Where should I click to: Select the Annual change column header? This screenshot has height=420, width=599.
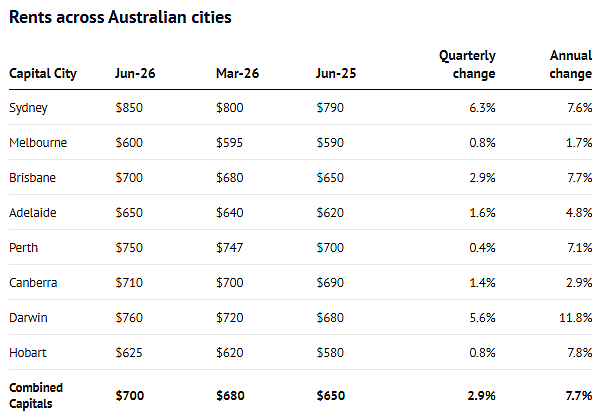click(571, 65)
